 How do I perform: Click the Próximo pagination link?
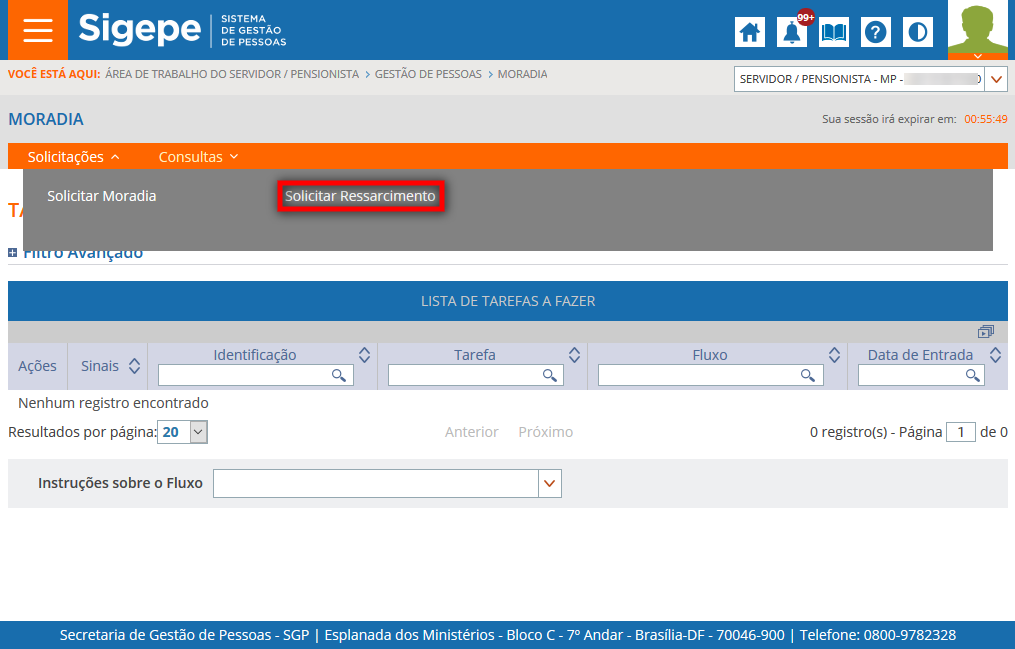point(545,432)
